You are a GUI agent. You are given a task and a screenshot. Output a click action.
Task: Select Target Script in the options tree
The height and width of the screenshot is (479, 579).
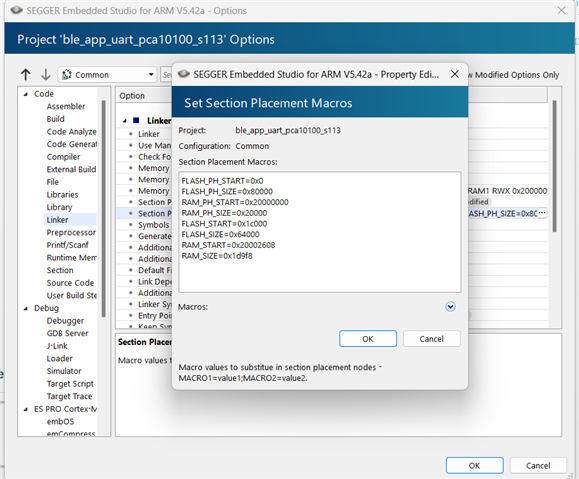click(x=70, y=384)
